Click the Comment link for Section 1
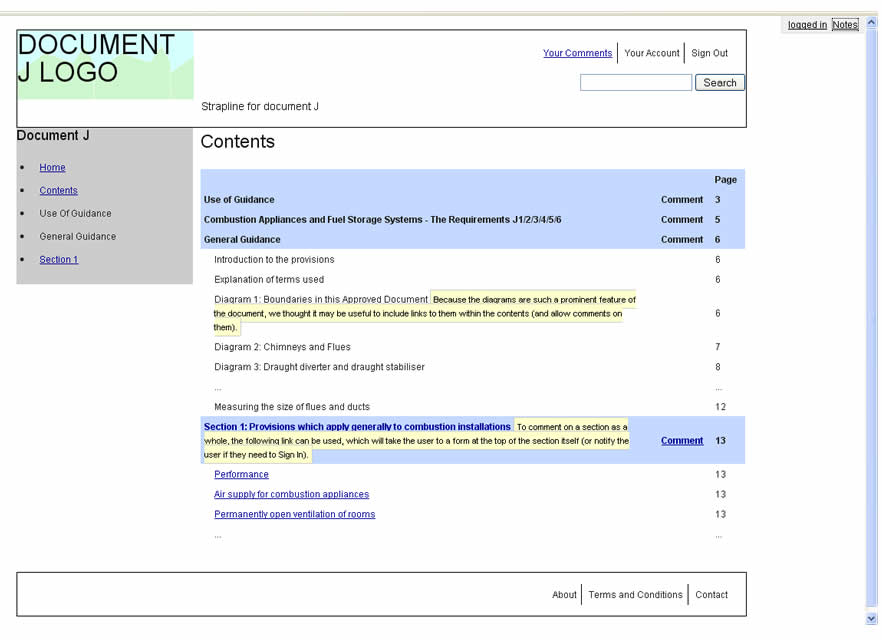Image resolution: width=882 pixels, height=640 pixels. pyautogui.click(x=682, y=441)
